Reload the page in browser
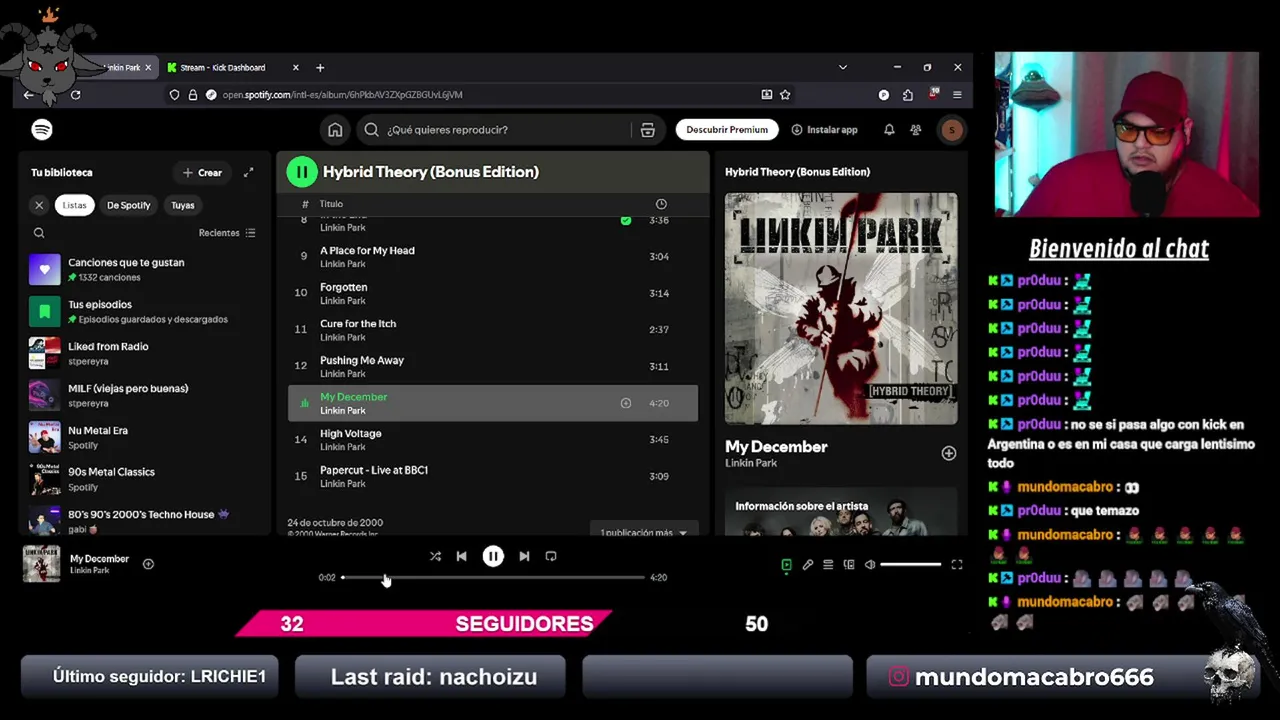This screenshot has width=1280, height=720. pyautogui.click(x=75, y=95)
